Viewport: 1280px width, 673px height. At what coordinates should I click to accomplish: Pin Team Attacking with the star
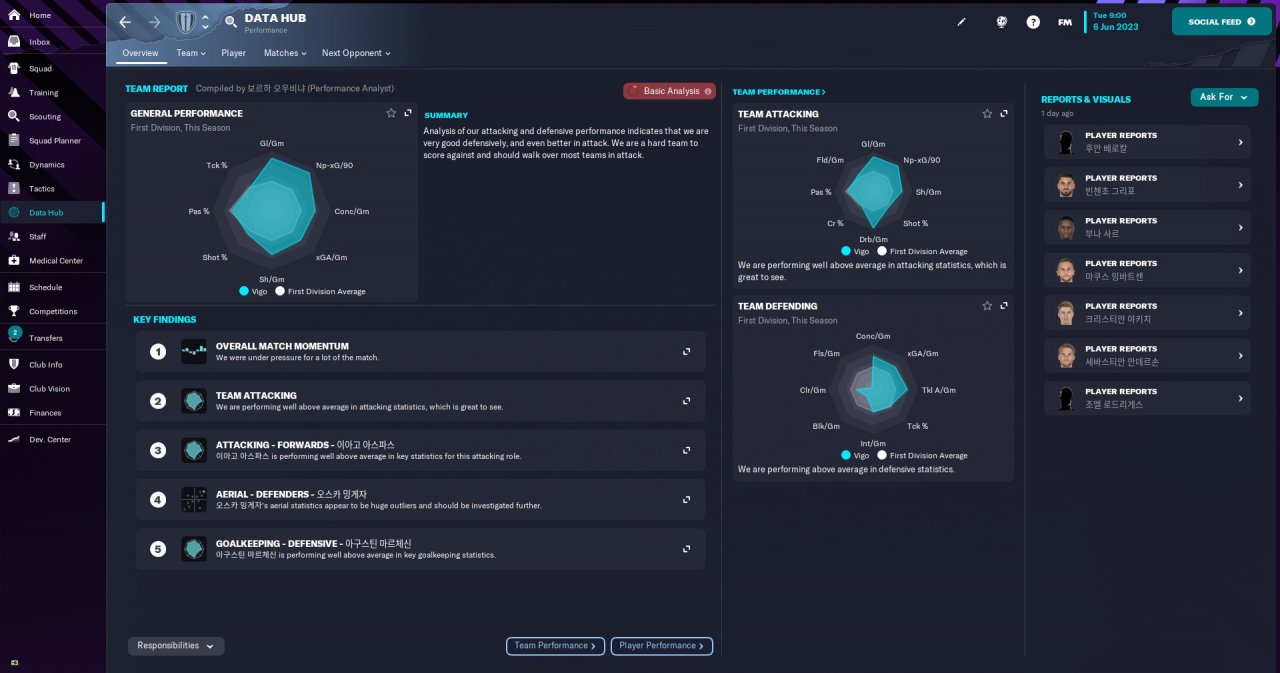coord(987,113)
